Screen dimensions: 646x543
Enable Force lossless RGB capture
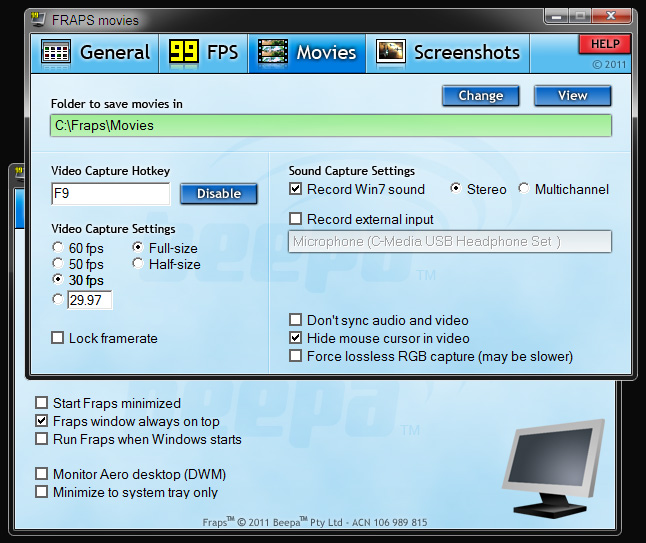(295, 356)
